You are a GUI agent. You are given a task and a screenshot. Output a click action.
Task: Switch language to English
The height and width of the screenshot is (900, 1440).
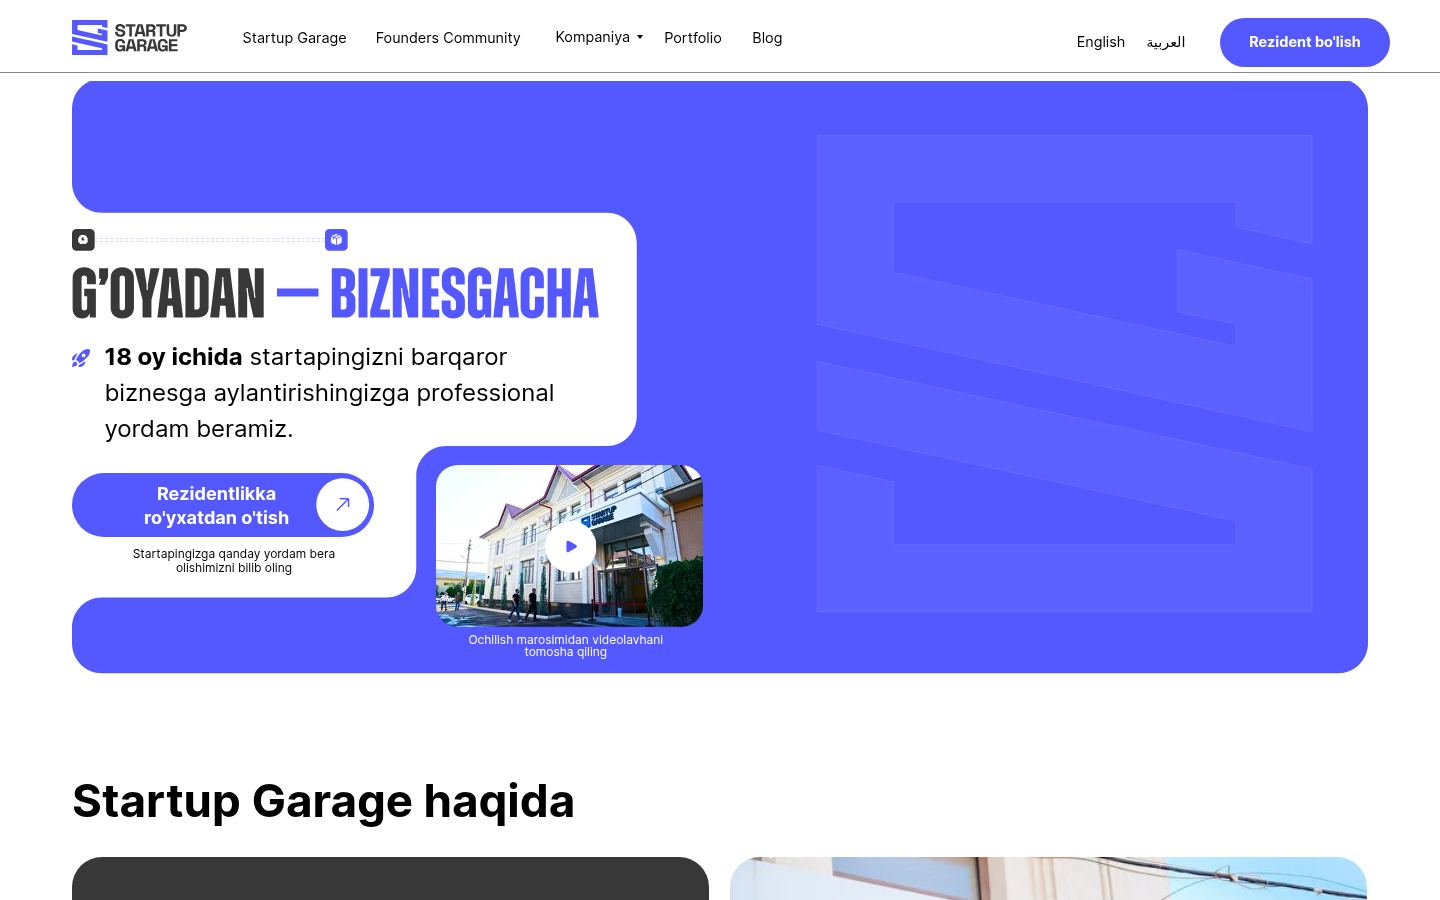(x=1101, y=42)
